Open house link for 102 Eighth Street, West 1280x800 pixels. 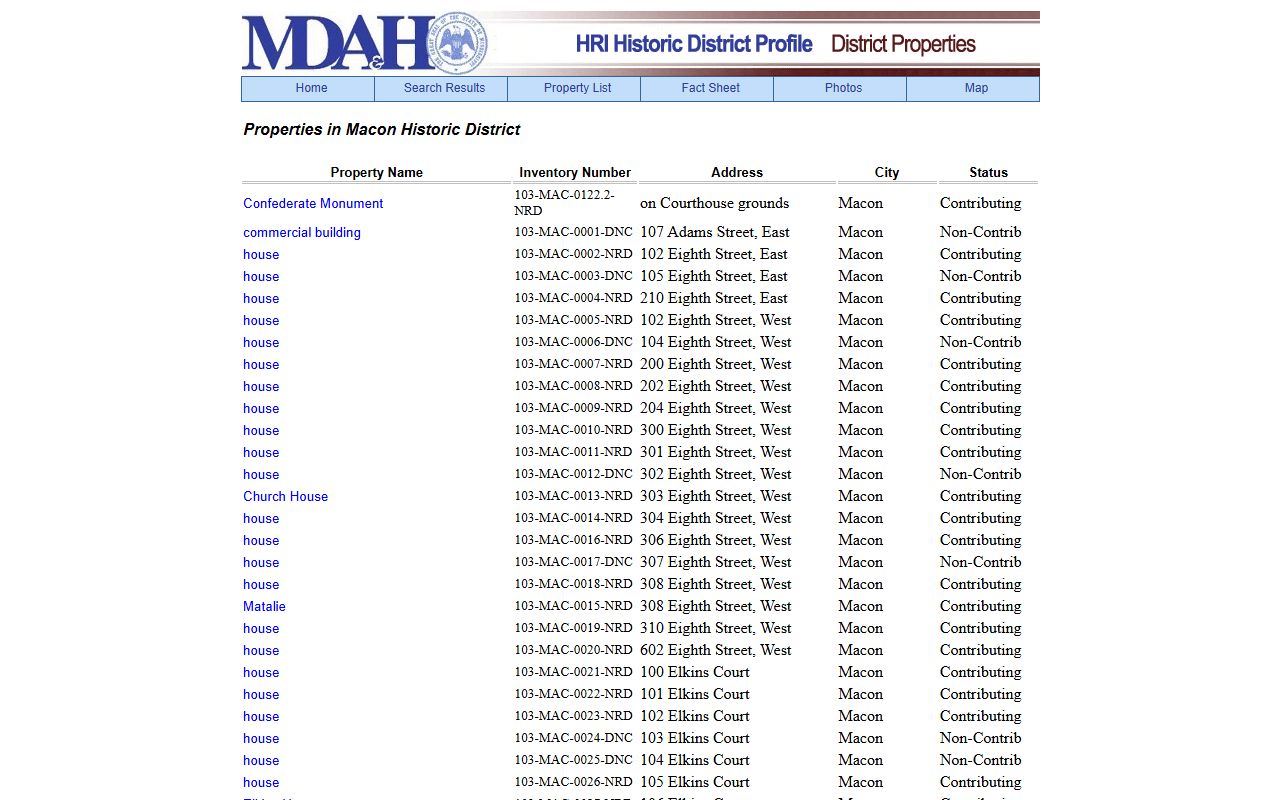(261, 320)
